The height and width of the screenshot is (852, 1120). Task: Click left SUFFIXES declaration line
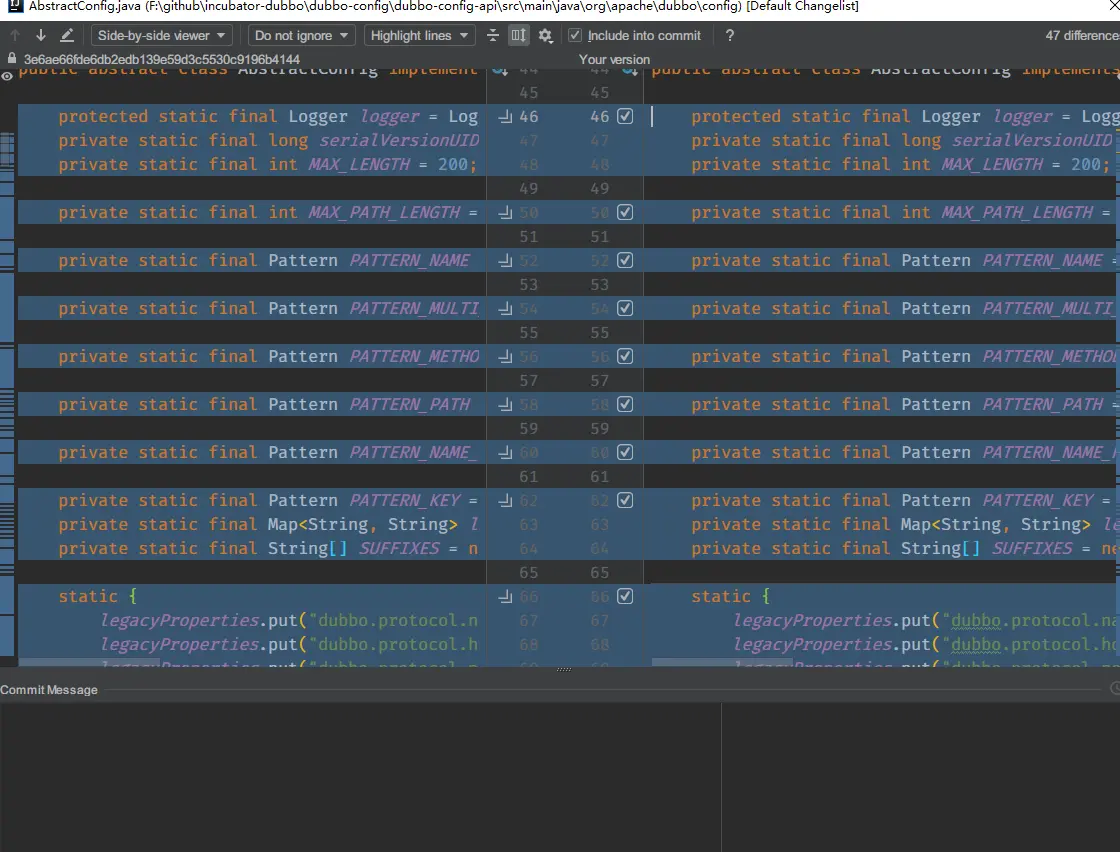click(268, 548)
